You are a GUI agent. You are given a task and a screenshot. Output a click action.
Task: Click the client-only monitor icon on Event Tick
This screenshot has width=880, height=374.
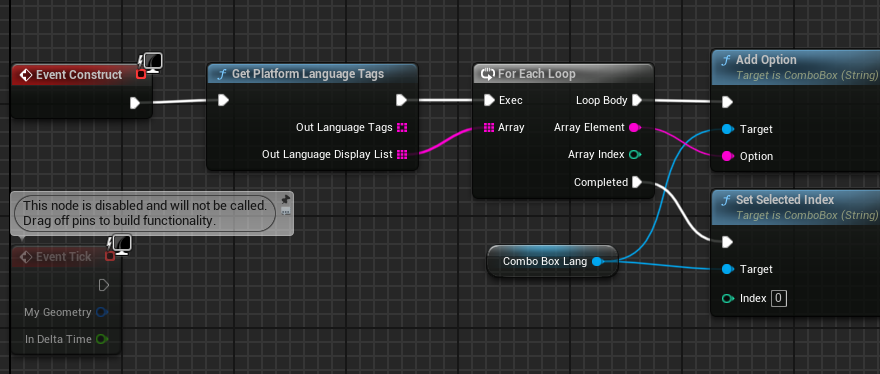coord(121,244)
